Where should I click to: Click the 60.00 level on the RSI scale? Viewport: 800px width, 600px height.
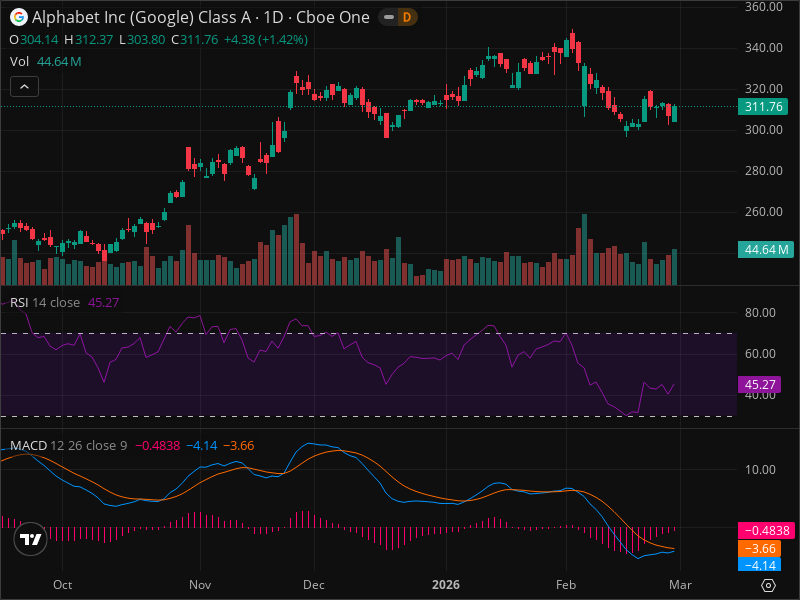pyautogui.click(x=760, y=354)
